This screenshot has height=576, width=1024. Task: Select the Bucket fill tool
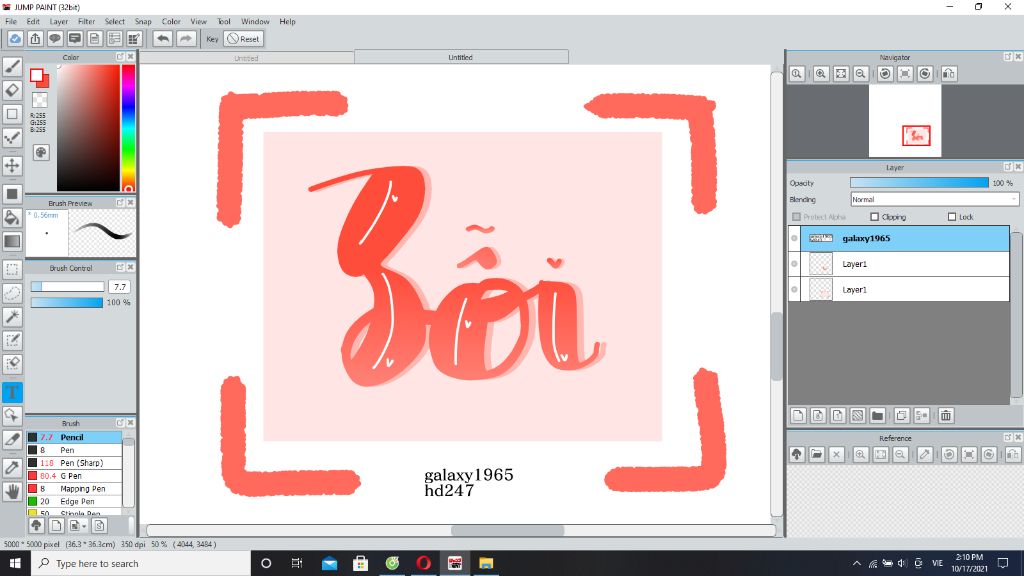click(12, 217)
